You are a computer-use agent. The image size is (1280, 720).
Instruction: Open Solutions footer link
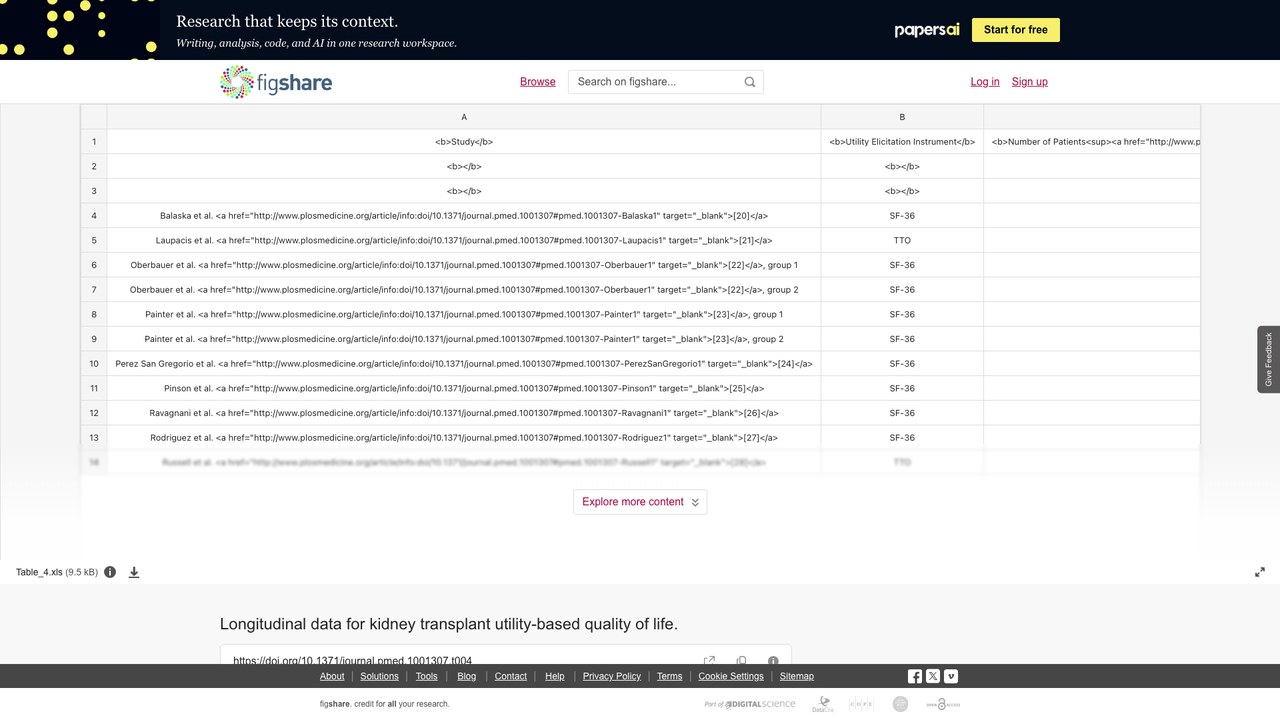click(x=379, y=676)
